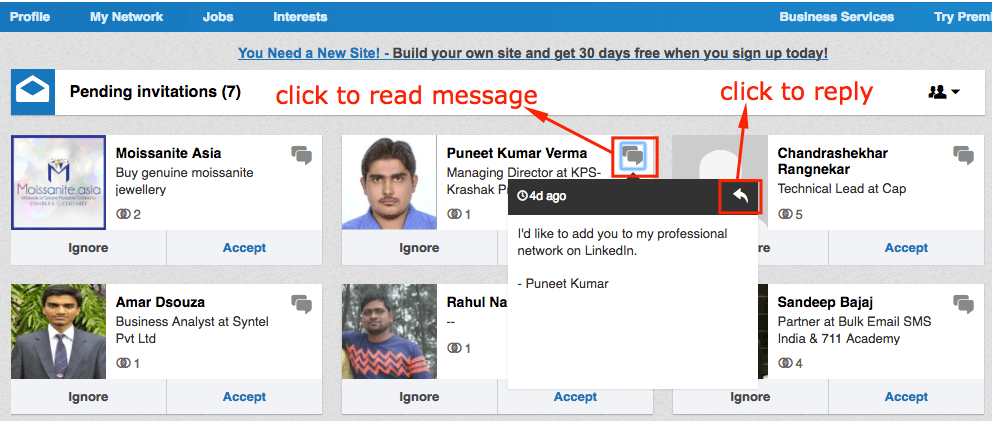Open Rahul's profile photo
992x421 pixels.
(389, 331)
